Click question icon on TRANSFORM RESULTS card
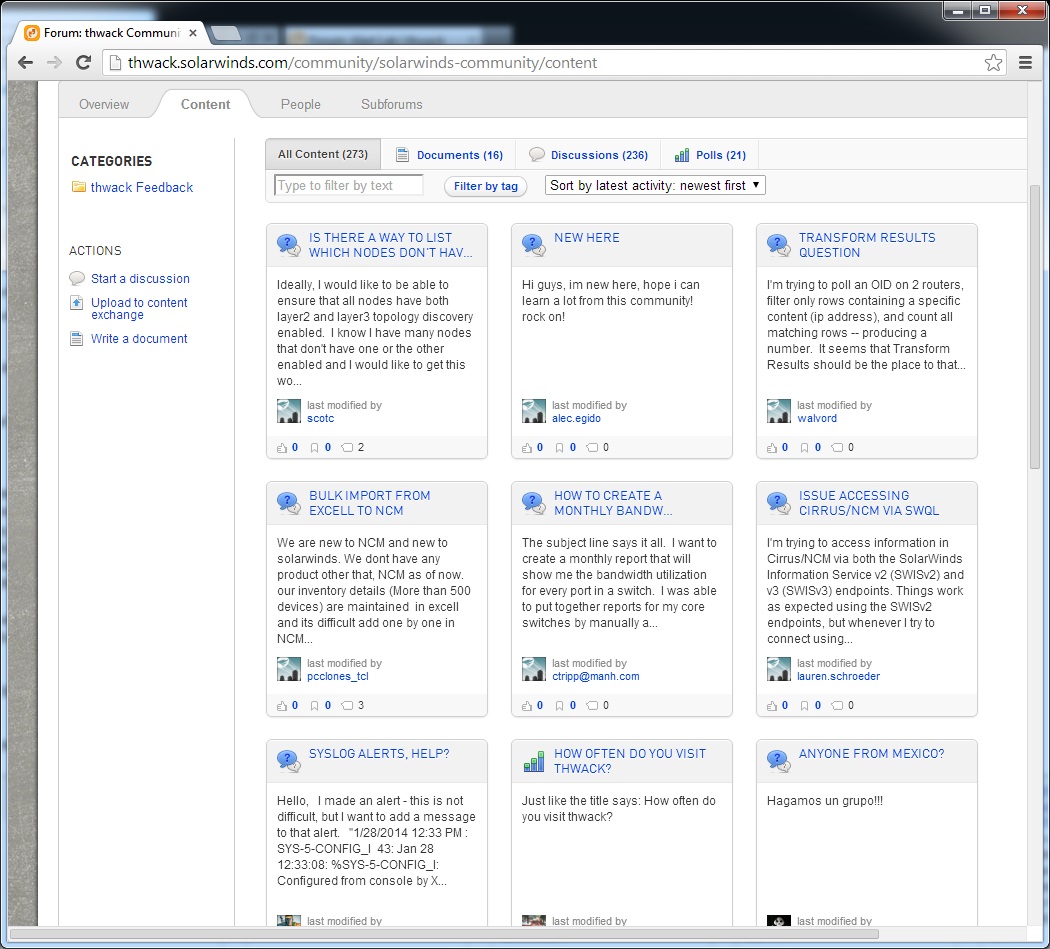 pyautogui.click(x=779, y=245)
